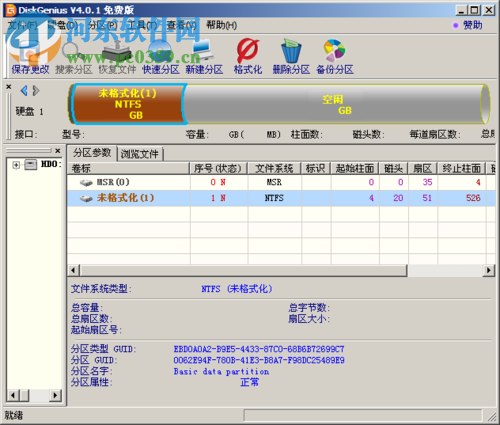Click the 卷标 column header
The image size is (500, 425).
click(x=128, y=168)
